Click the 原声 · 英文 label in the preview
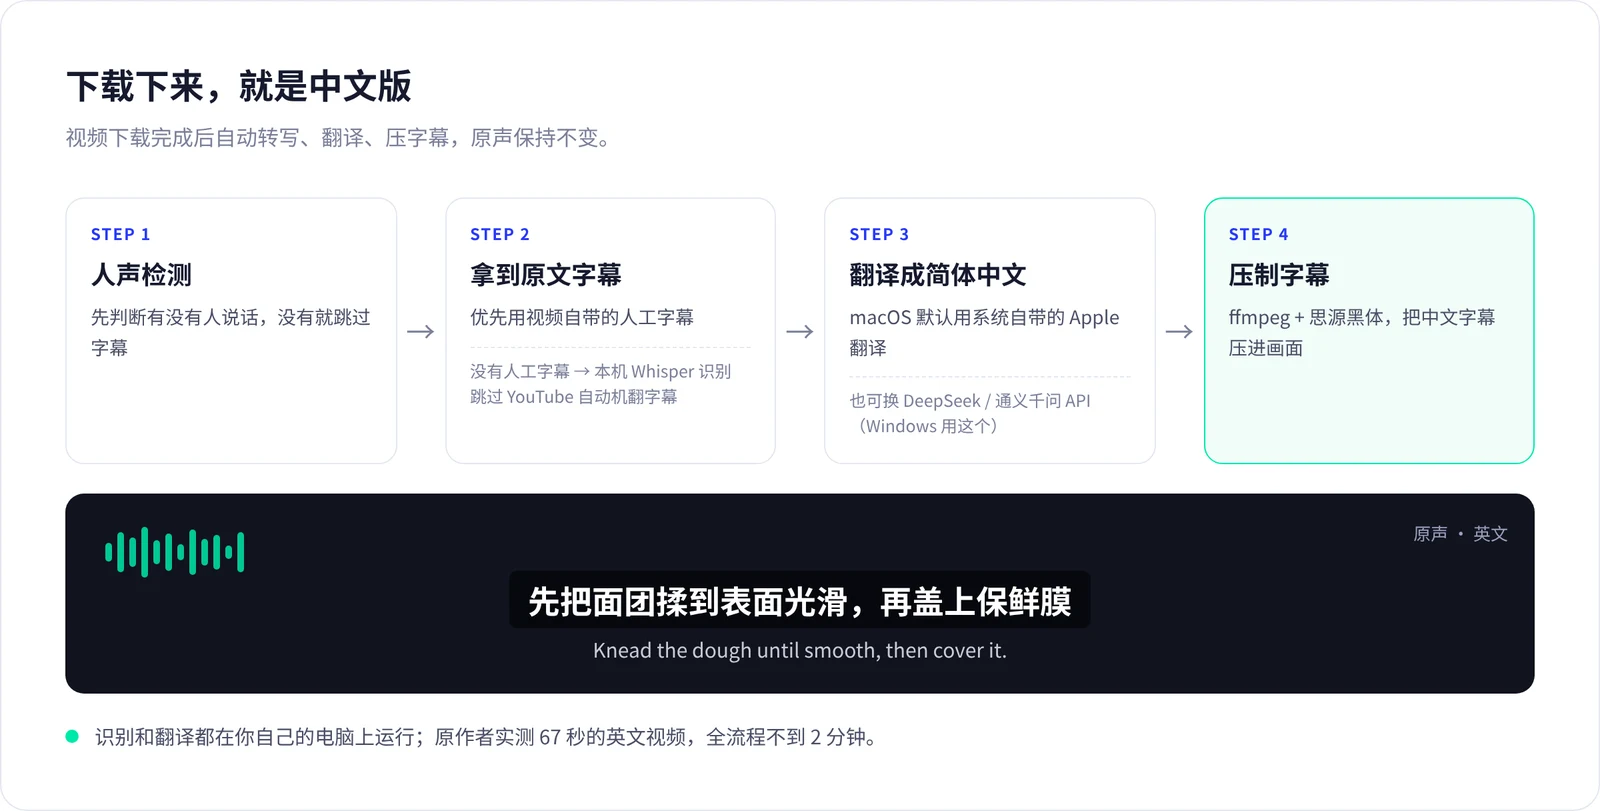The image size is (1600, 811). click(x=1460, y=534)
